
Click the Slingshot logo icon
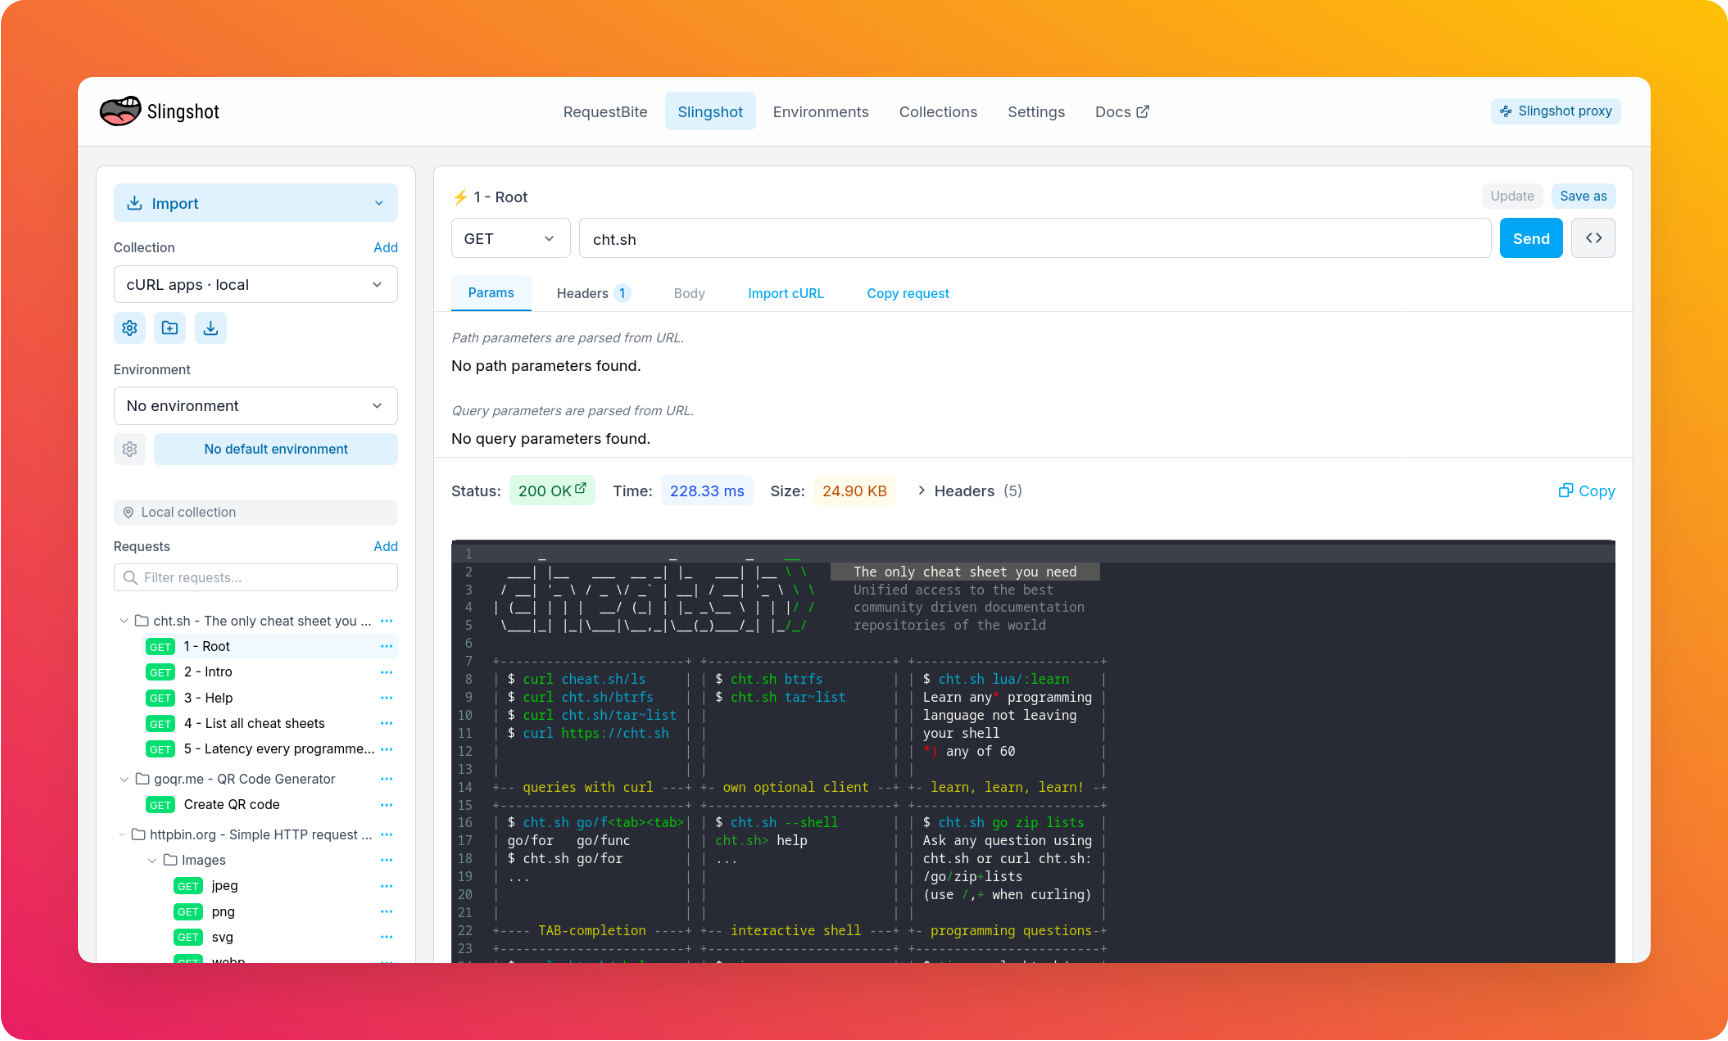point(120,111)
